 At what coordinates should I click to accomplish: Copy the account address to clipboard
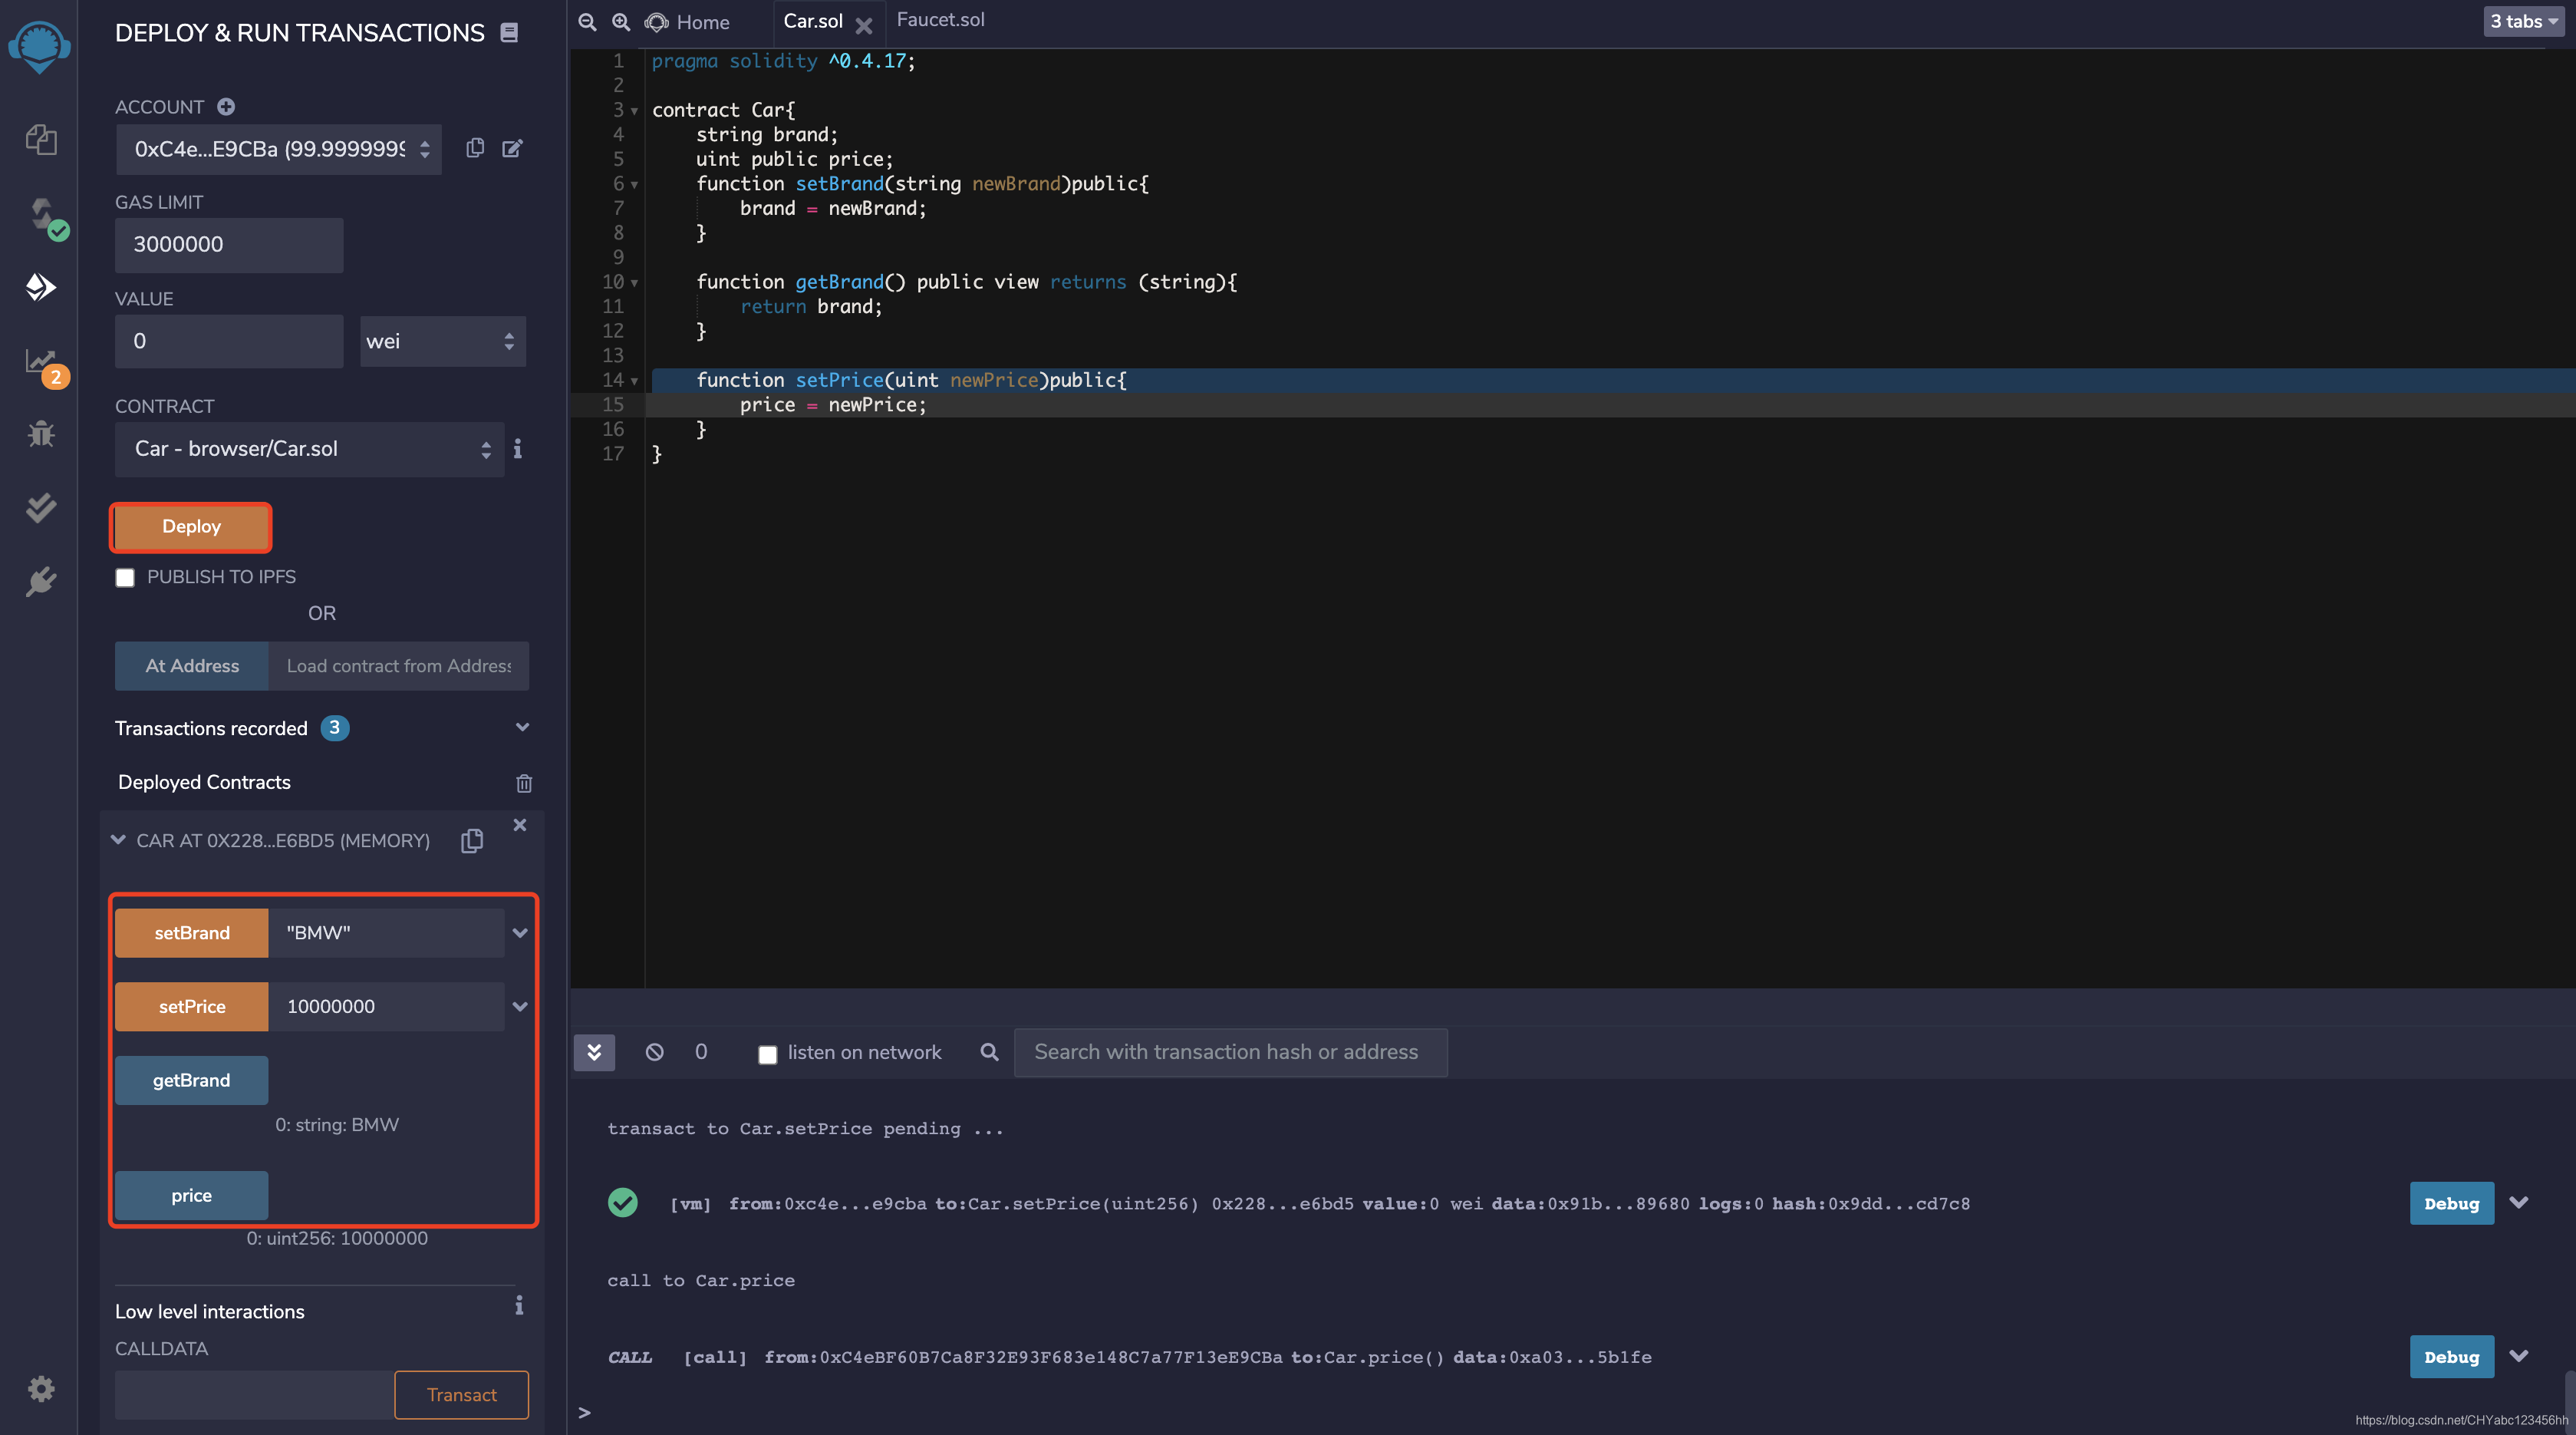[475, 148]
